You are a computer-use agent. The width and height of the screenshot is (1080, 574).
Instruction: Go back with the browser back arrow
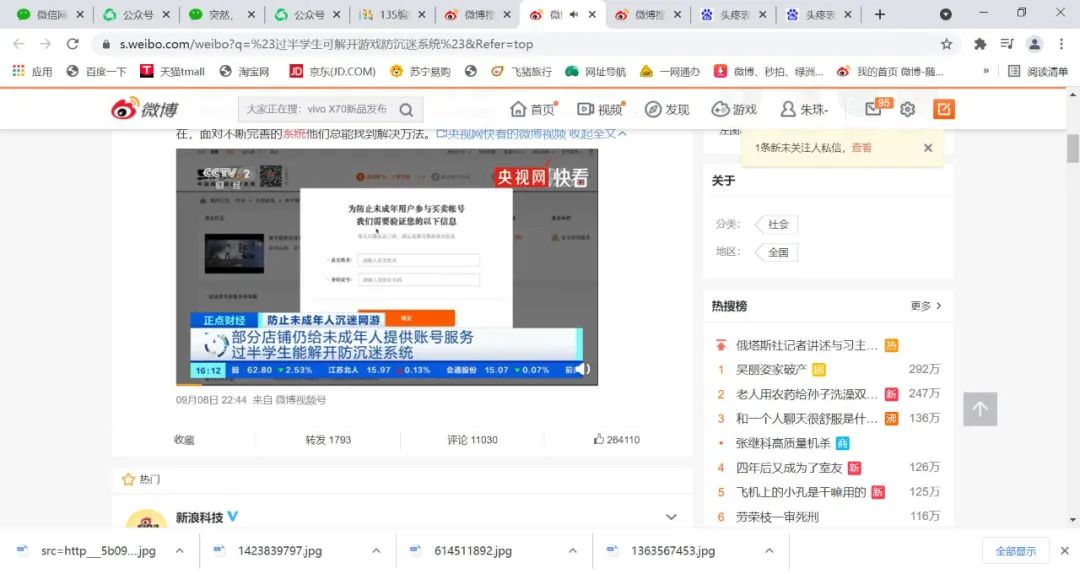click(x=19, y=44)
